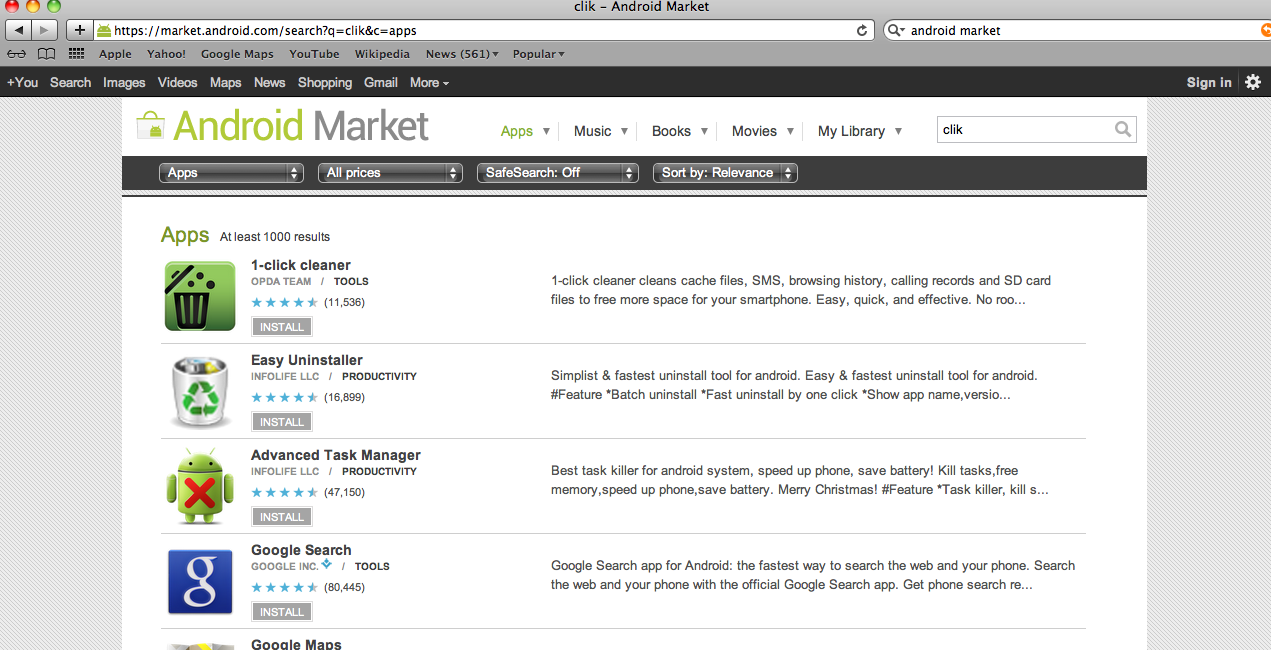This screenshot has height=650, width=1271.
Task: Expand the Popular bookmarks folder
Action: pos(539,54)
